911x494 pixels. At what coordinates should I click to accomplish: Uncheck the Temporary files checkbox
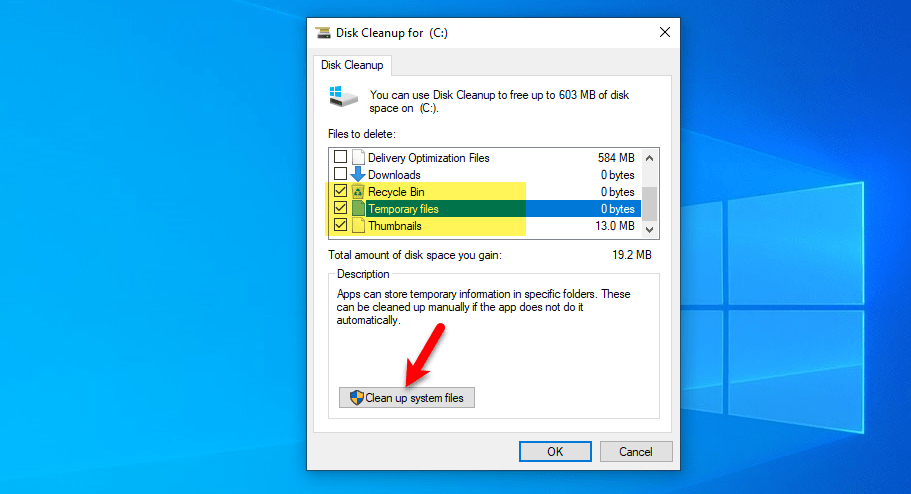pos(340,208)
